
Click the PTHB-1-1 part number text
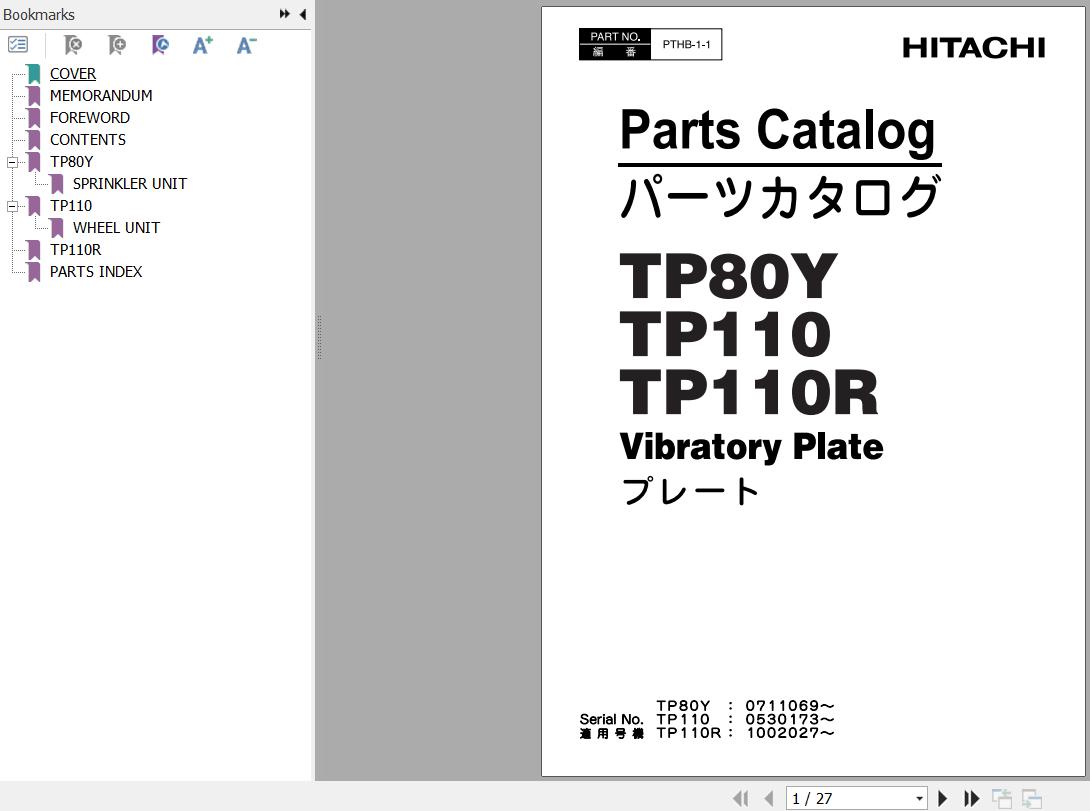pos(686,44)
